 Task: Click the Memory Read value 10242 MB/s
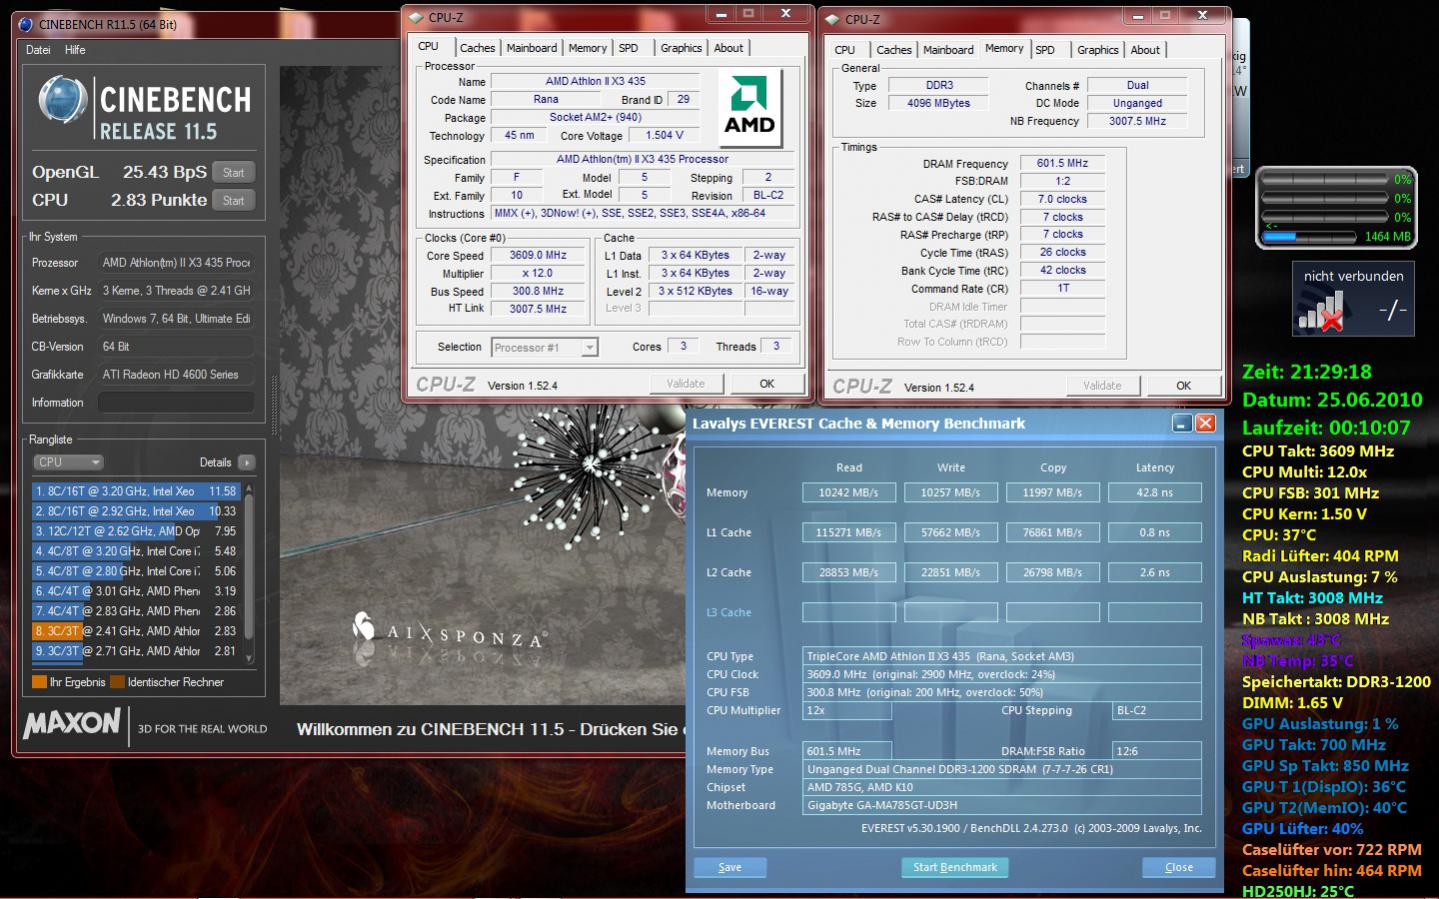click(848, 492)
